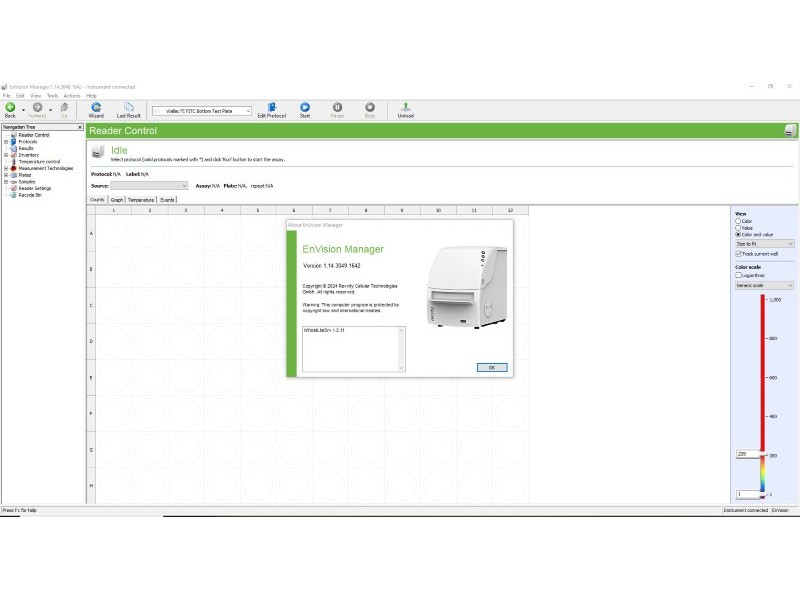Open Reader Settings in navigation tree
The image size is (800, 600).
pyautogui.click(x=35, y=188)
